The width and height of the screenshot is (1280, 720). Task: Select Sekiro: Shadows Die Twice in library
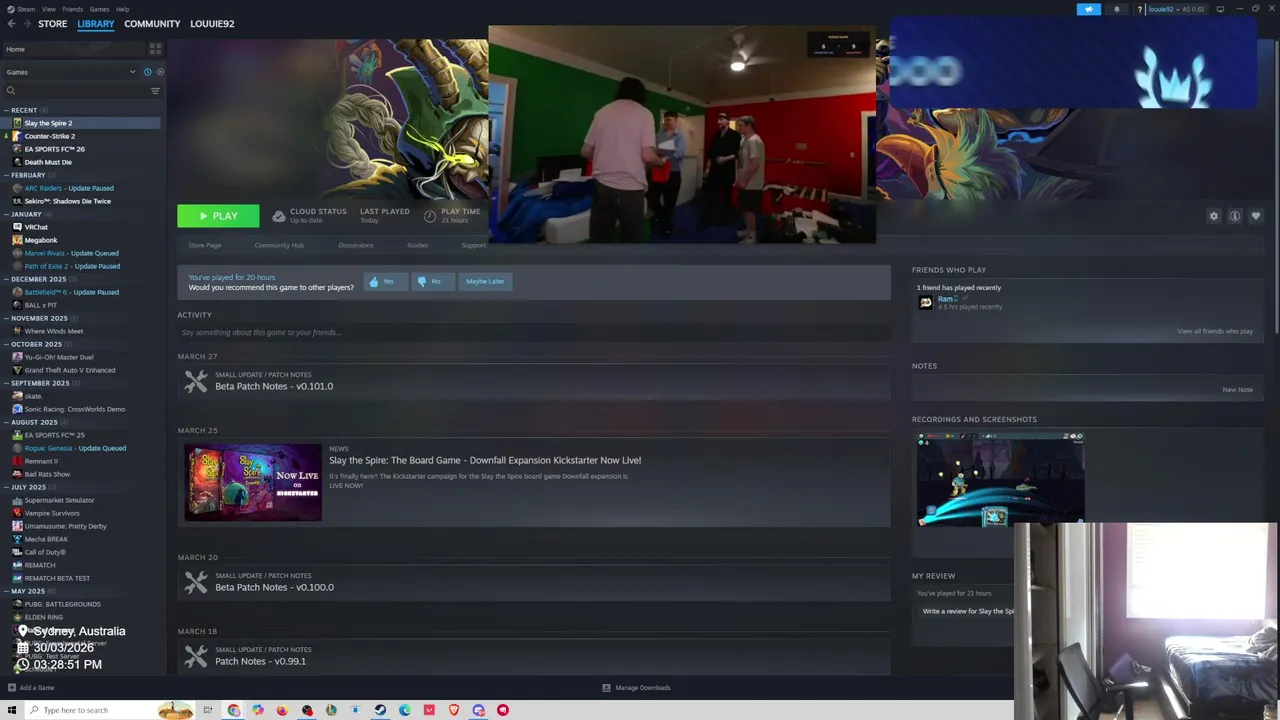coord(67,201)
